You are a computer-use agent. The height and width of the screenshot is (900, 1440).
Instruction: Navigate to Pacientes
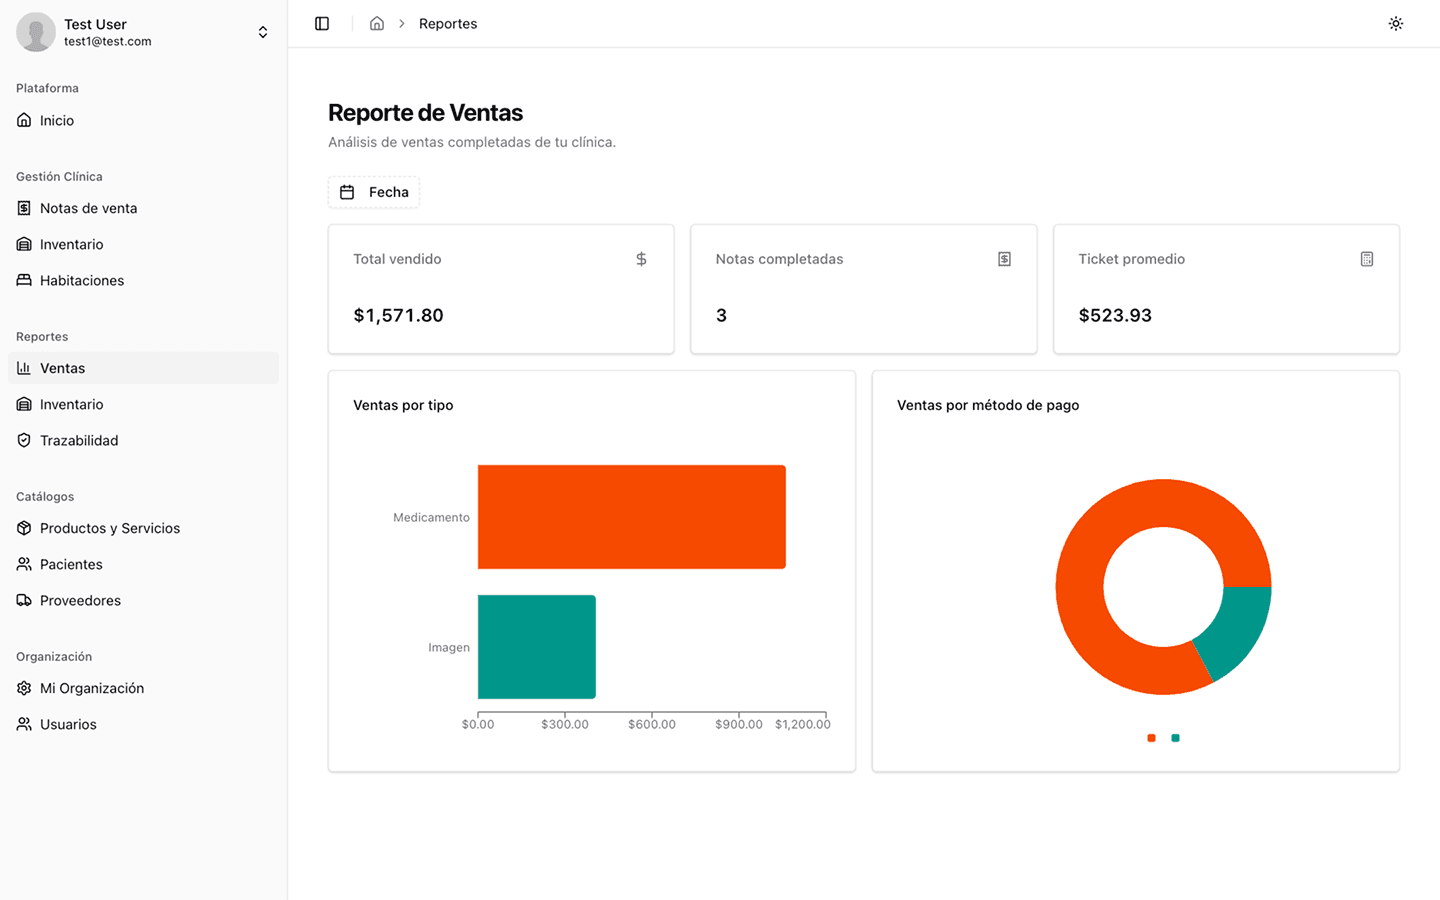click(x=71, y=564)
